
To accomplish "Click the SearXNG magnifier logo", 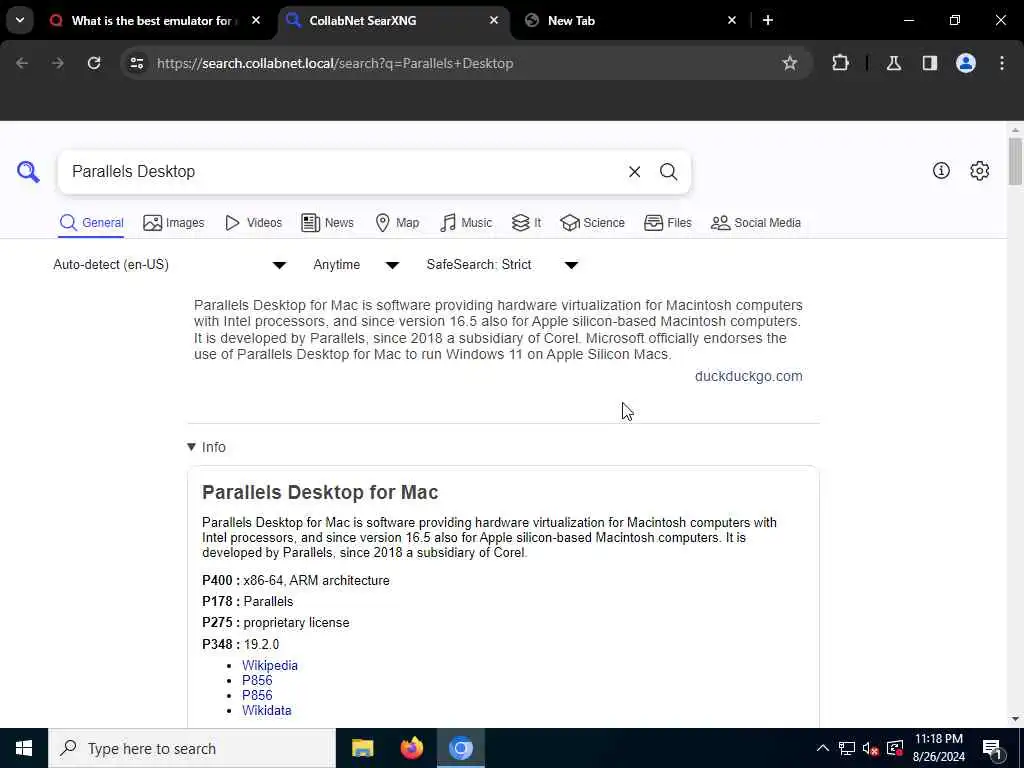I will coord(28,172).
